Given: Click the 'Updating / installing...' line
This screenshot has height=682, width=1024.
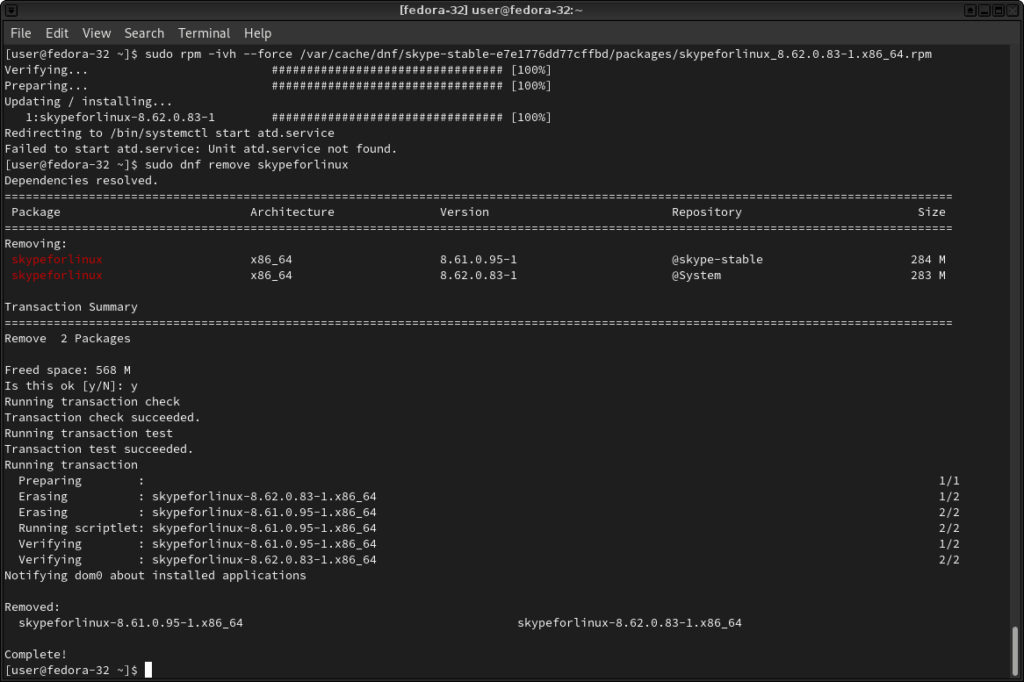Looking at the screenshot, I should point(88,101).
